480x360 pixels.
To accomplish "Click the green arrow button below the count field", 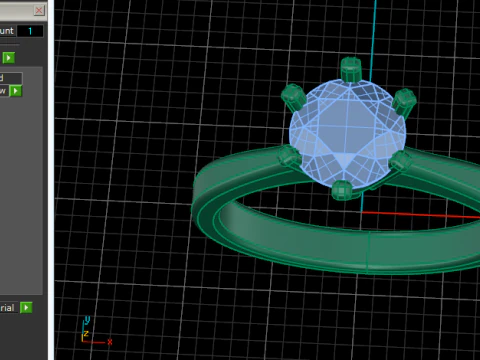I will tap(9, 58).
